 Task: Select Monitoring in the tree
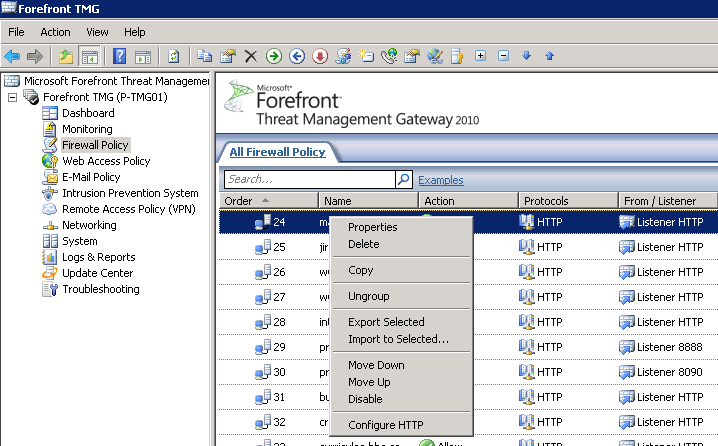tap(87, 129)
